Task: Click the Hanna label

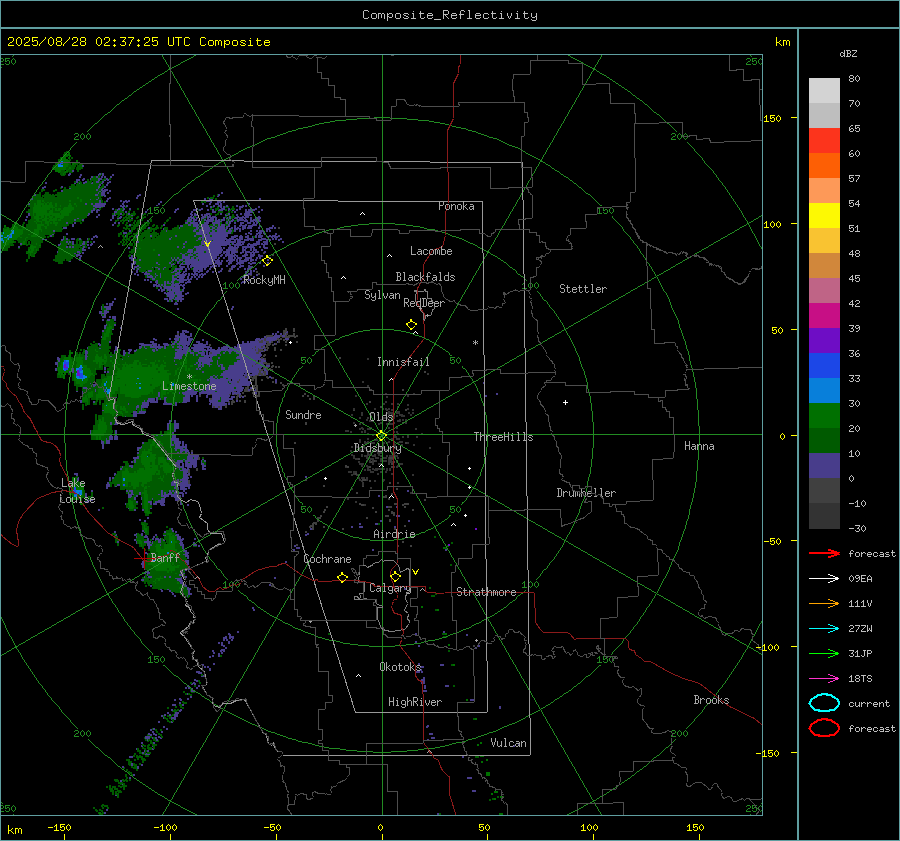Action: pos(699,446)
